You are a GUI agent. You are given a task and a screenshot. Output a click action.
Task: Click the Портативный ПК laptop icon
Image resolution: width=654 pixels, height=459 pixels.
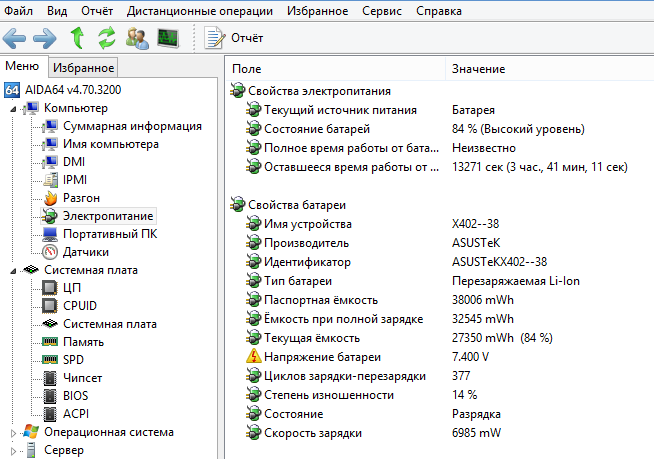pos(50,234)
